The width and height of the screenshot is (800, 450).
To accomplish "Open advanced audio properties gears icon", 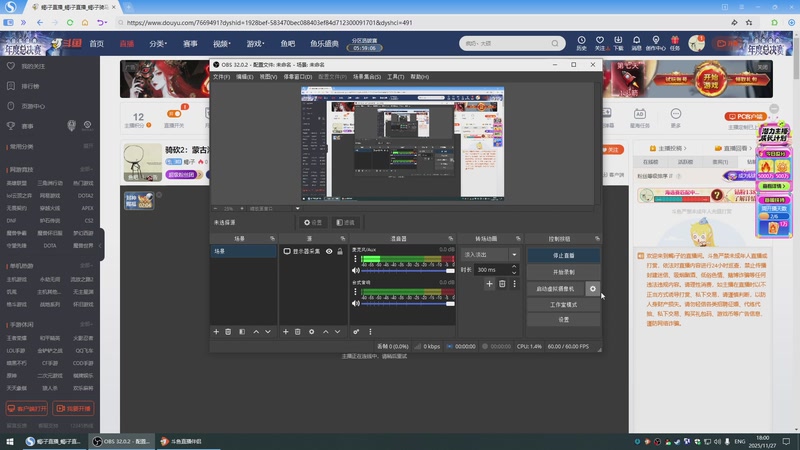I will 356,332.
